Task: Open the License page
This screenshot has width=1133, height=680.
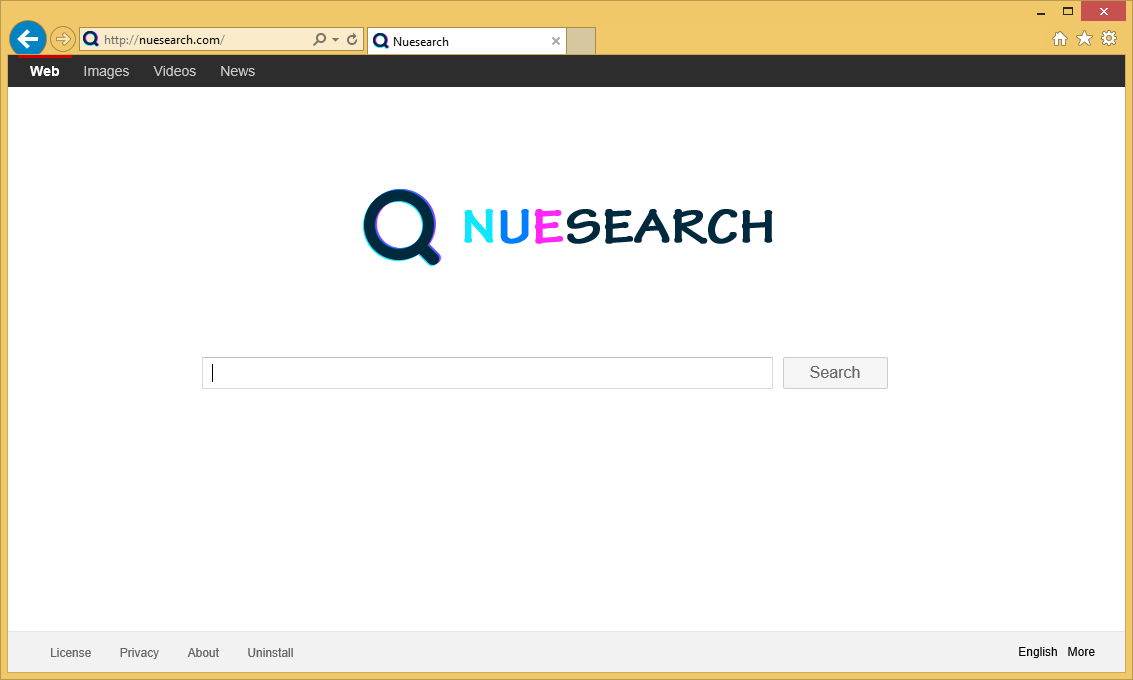Action: (70, 652)
